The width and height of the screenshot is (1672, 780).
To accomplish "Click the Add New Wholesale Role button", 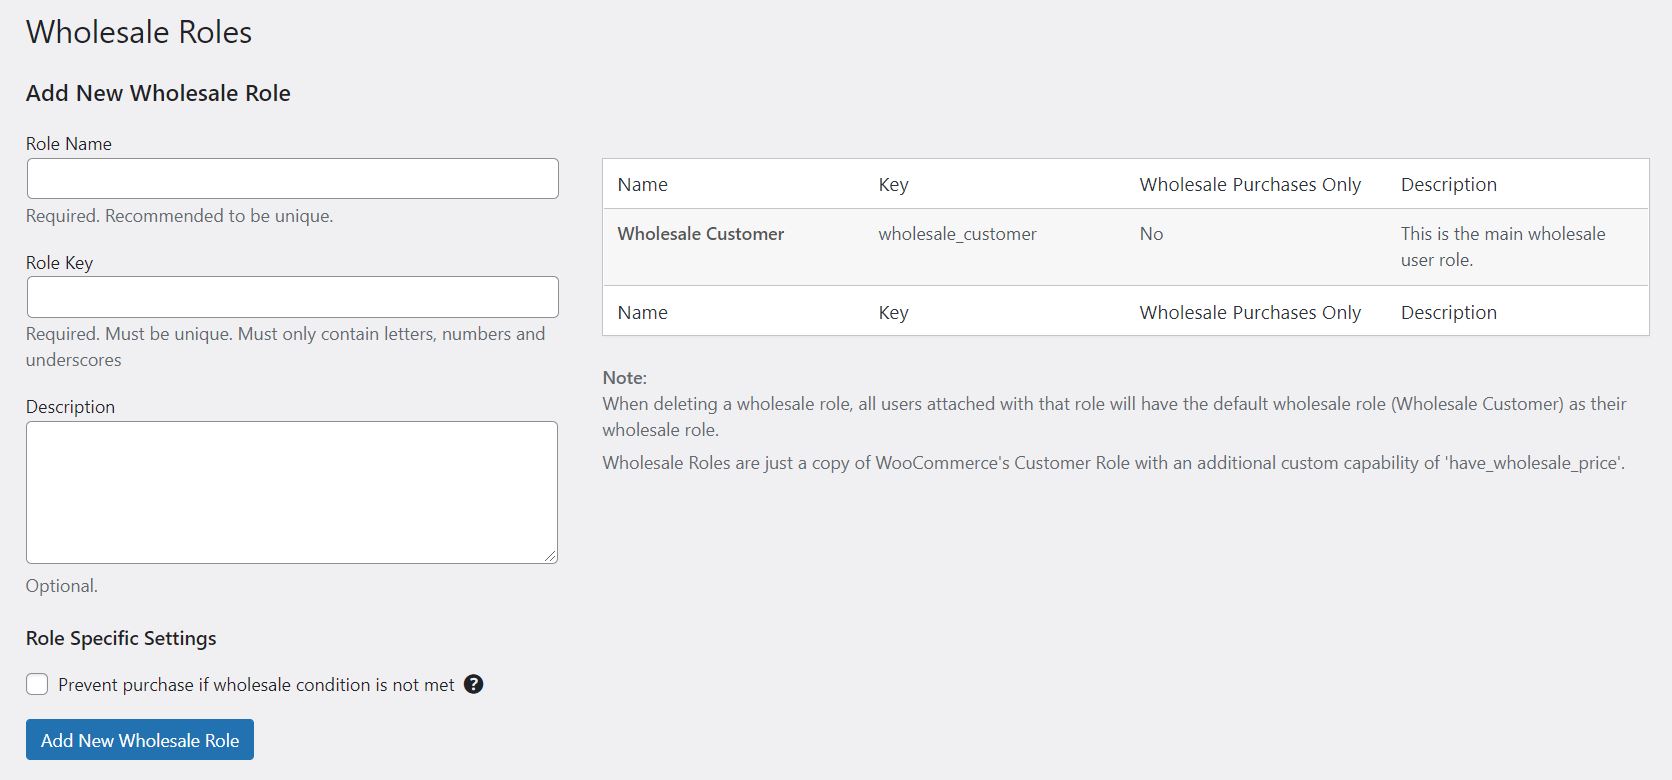I will pyautogui.click(x=140, y=740).
